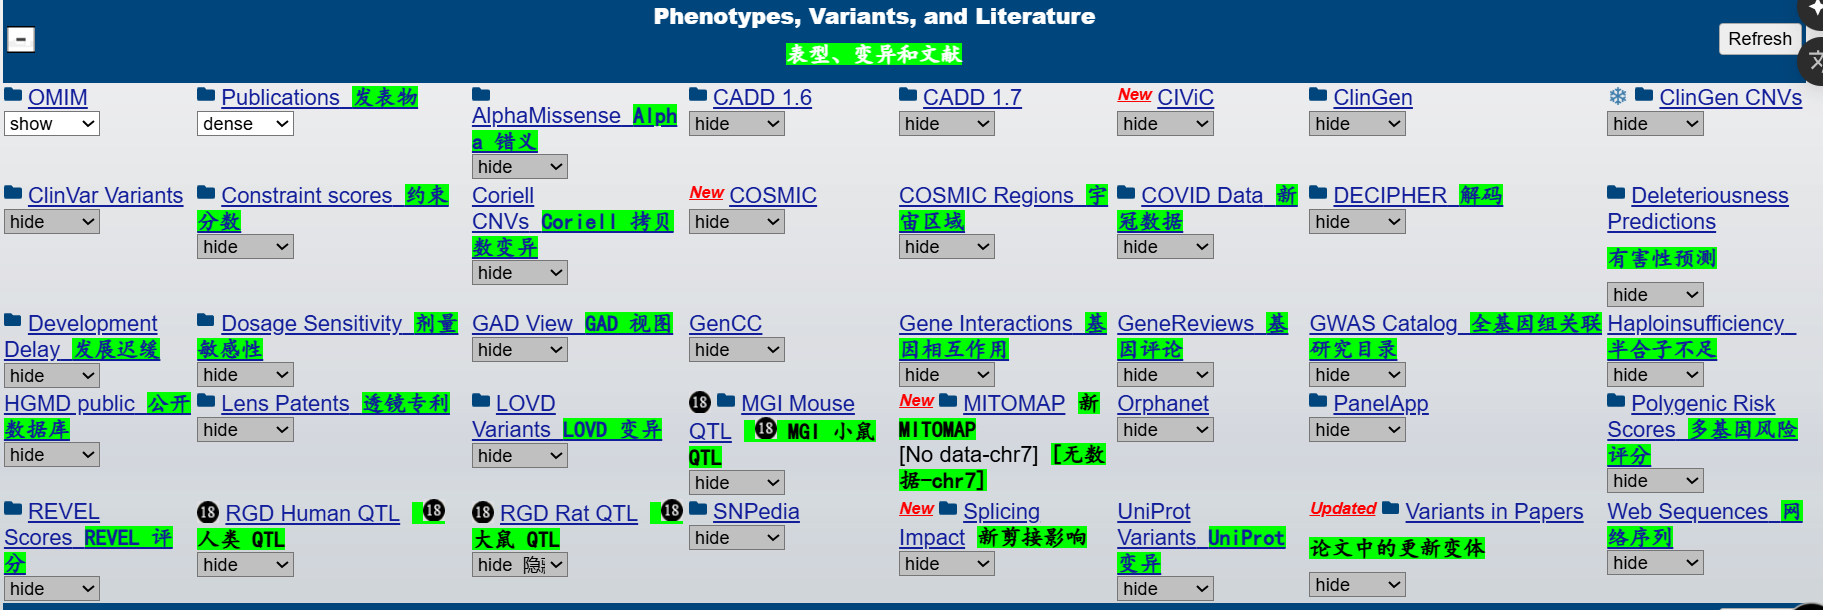Open the Web Sequences visibility dropdown
This screenshot has height=610, width=1823.
1655,563
